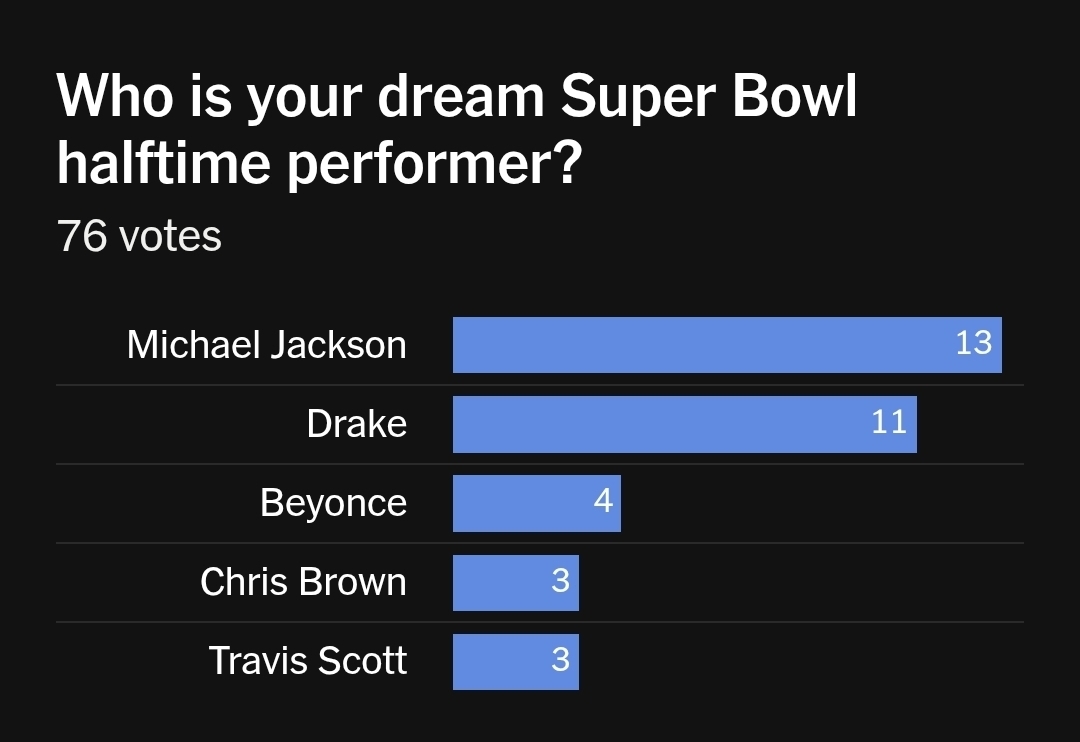Select the Beyonce vote bar
Screen dimensions: 1080x742
pyautogui.click(x=520, y=503)
